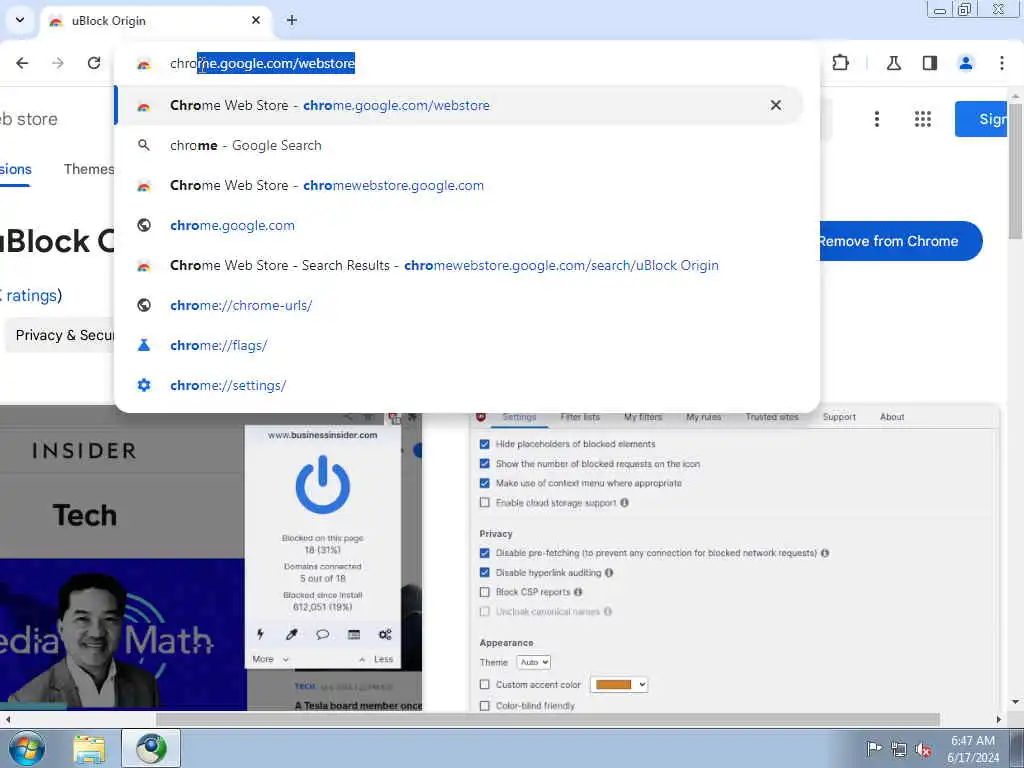
Task: Open a new tab with plus button
Action: 292,20
